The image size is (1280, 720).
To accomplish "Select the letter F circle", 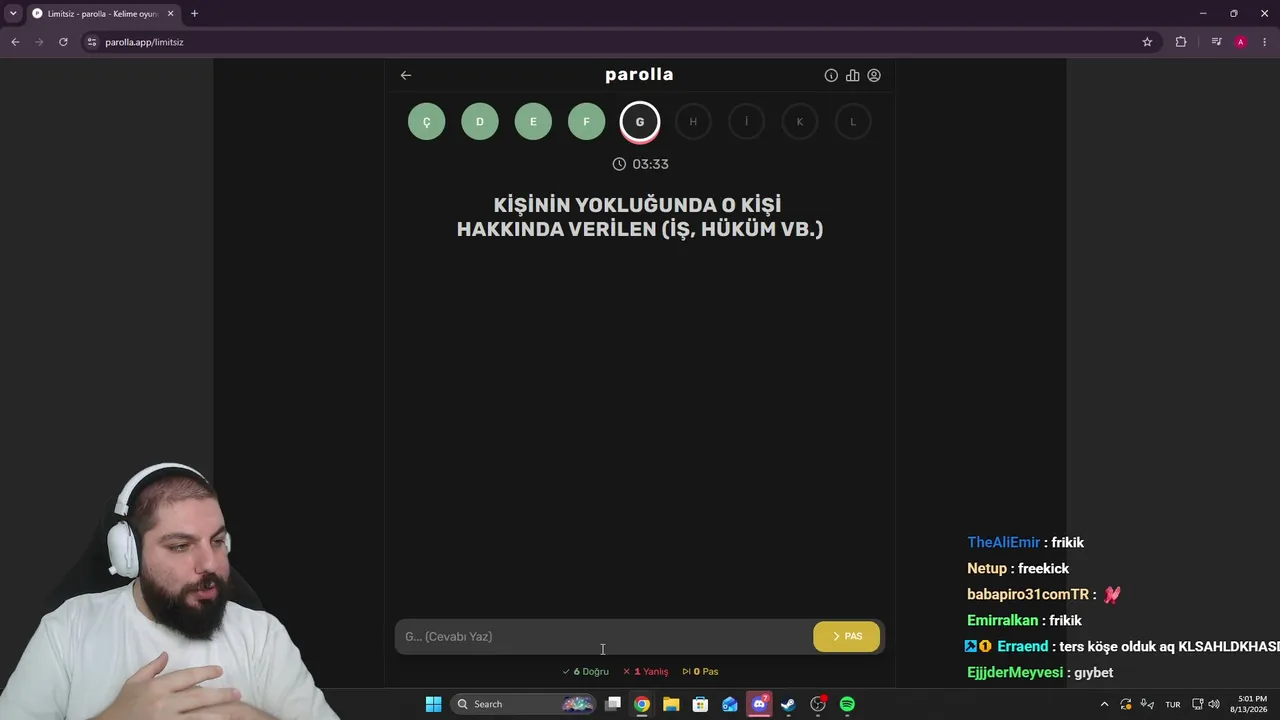I will (586, 122).
